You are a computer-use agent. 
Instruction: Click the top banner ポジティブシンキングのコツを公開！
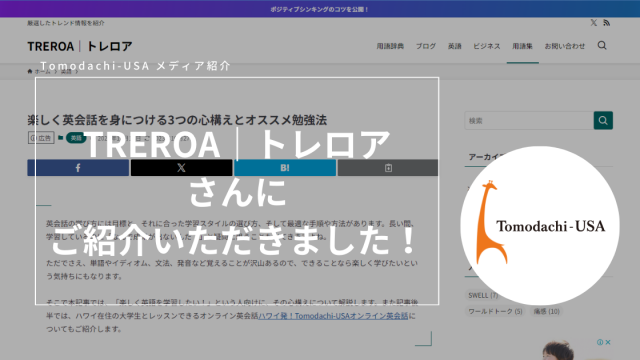point(320,9)
